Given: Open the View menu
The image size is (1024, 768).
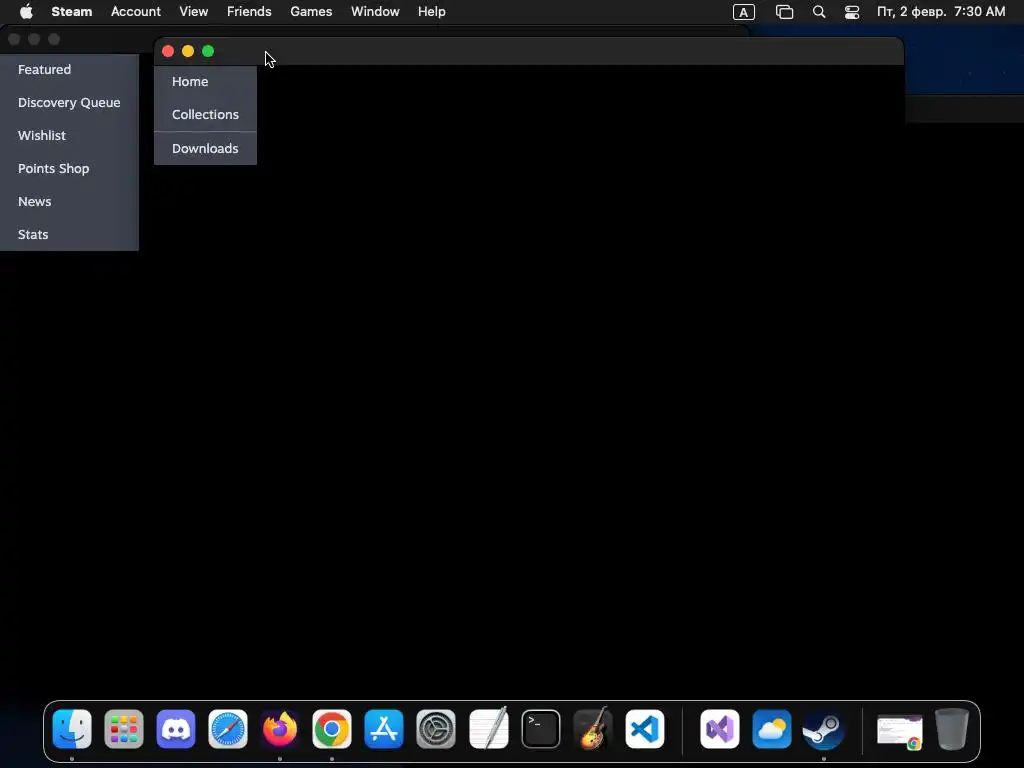Looking at the screenshot, I should [194, 12].
